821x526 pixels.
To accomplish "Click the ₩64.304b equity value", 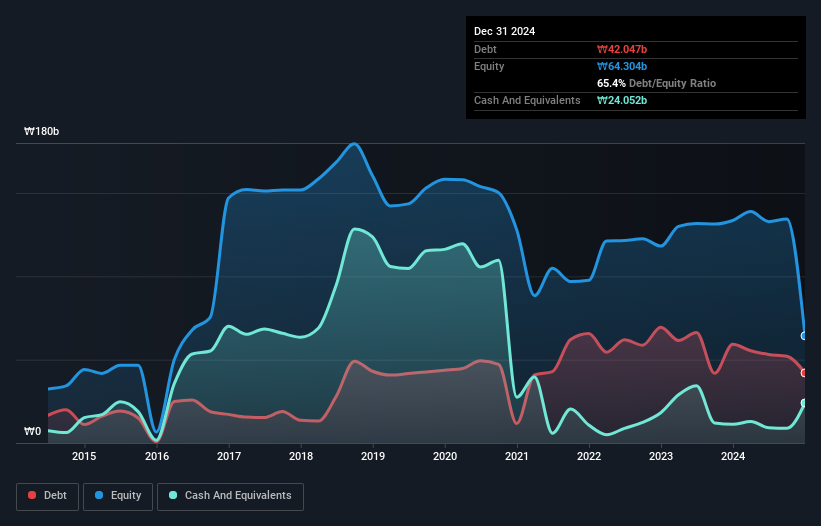I will 622,66.
